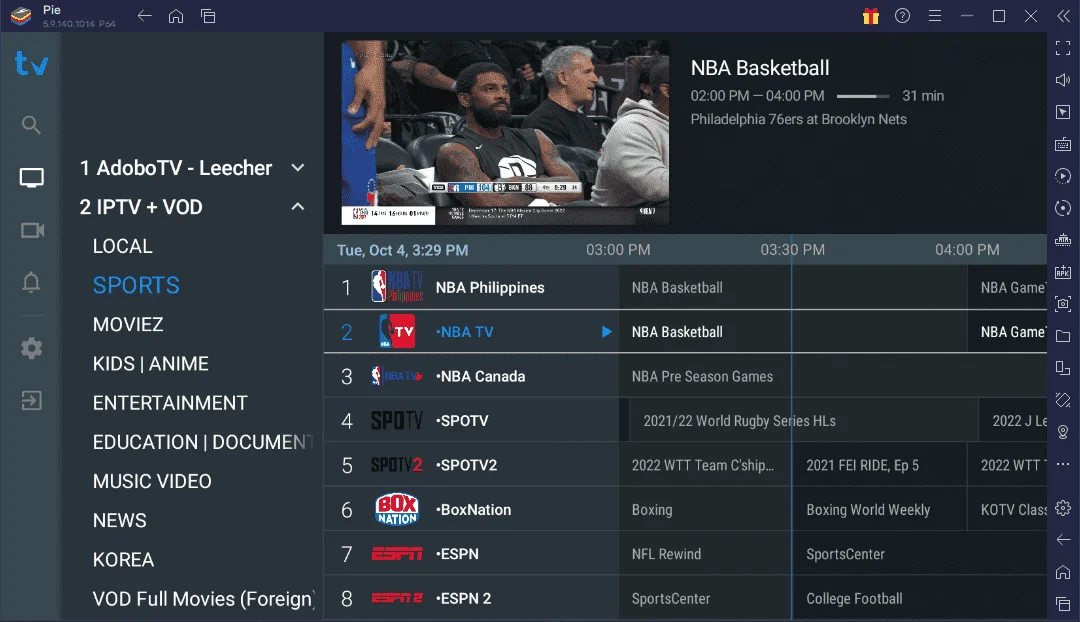
Task: Open the KOREA category
Action: (123, 560)
